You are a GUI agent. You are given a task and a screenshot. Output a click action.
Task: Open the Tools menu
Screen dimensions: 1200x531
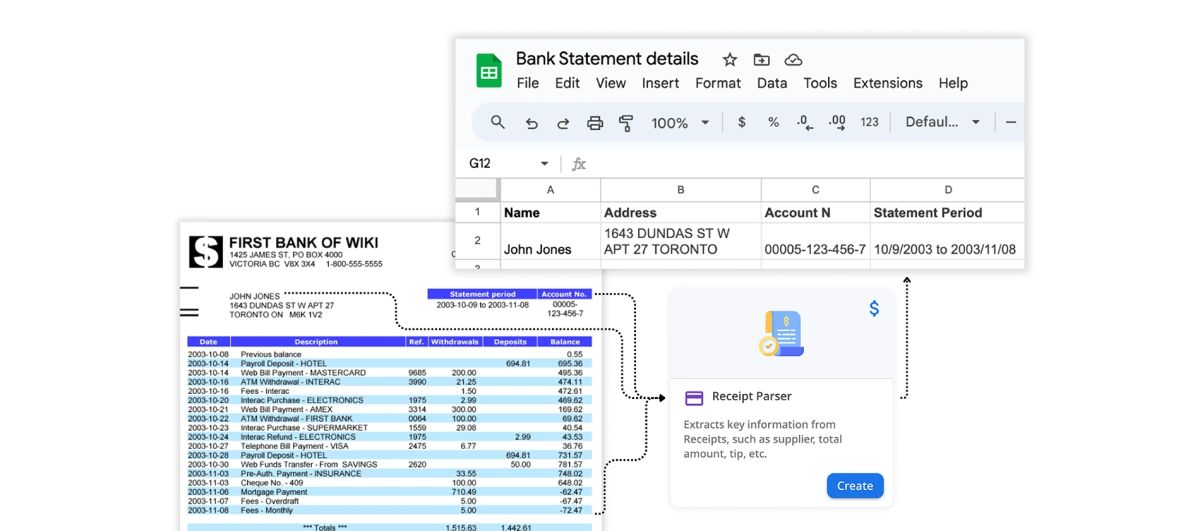coord(820,83)
